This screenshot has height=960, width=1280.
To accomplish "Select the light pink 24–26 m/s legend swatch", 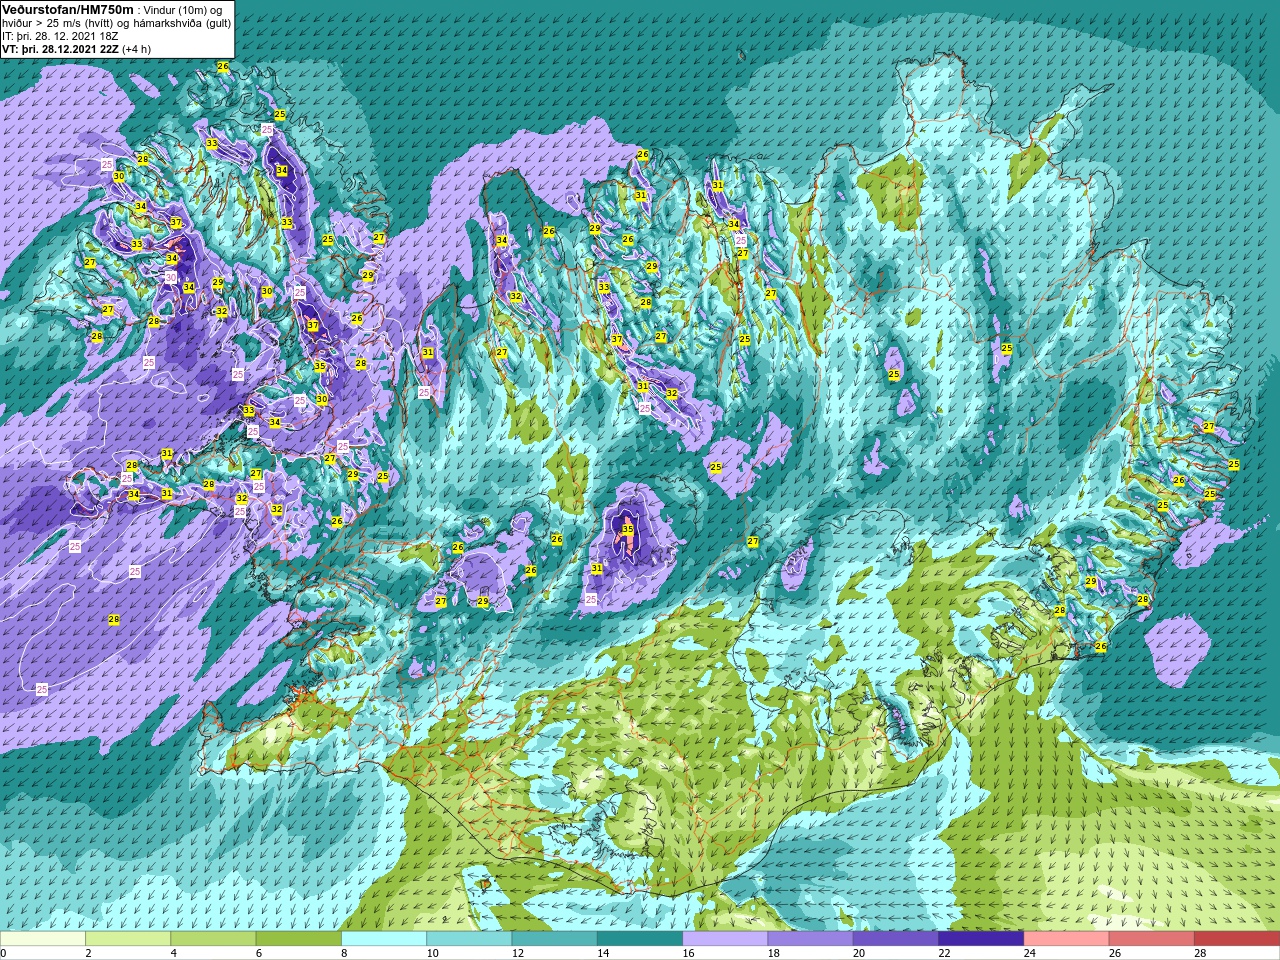I will click(1066, 939).
